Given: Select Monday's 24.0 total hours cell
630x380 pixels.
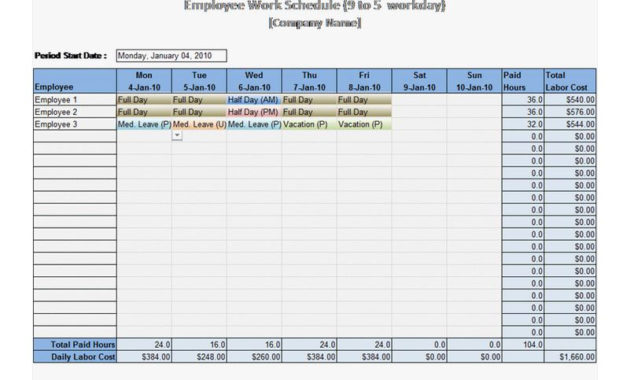Looking at the screenshot, I should [x=144, y=344].
